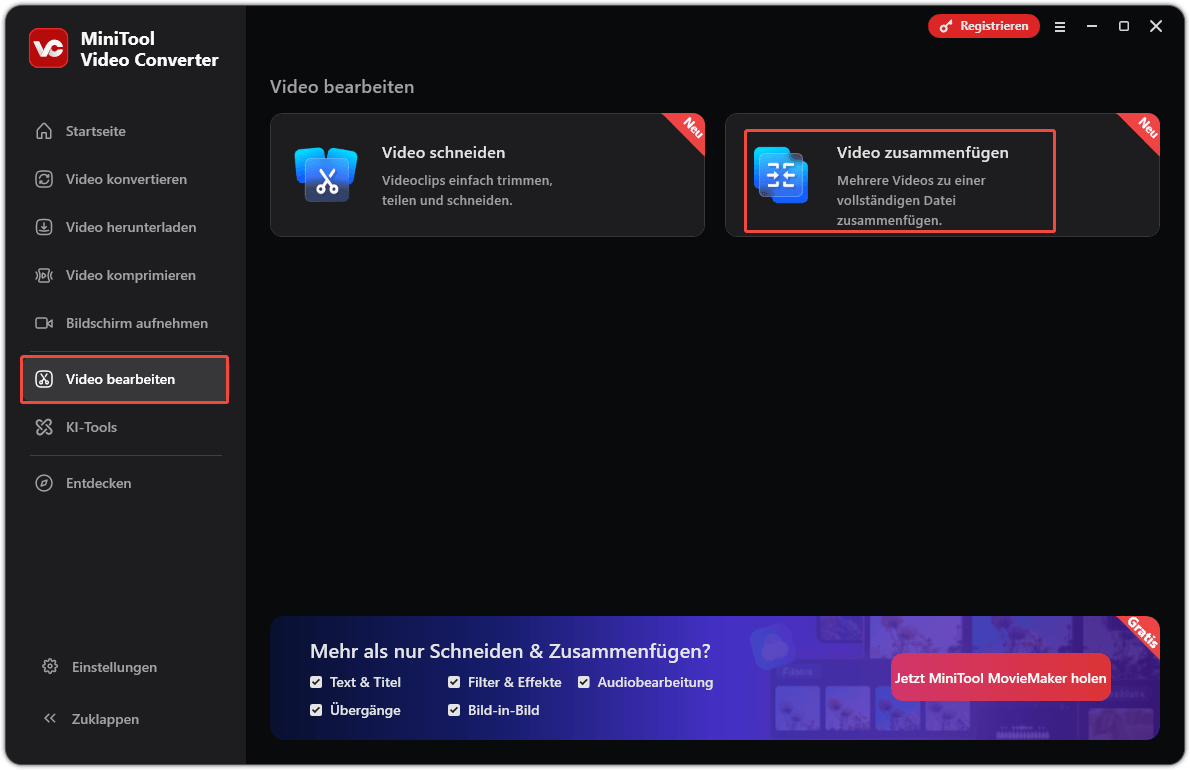
Task: Minimize the application window
Action: [1091, 27]
